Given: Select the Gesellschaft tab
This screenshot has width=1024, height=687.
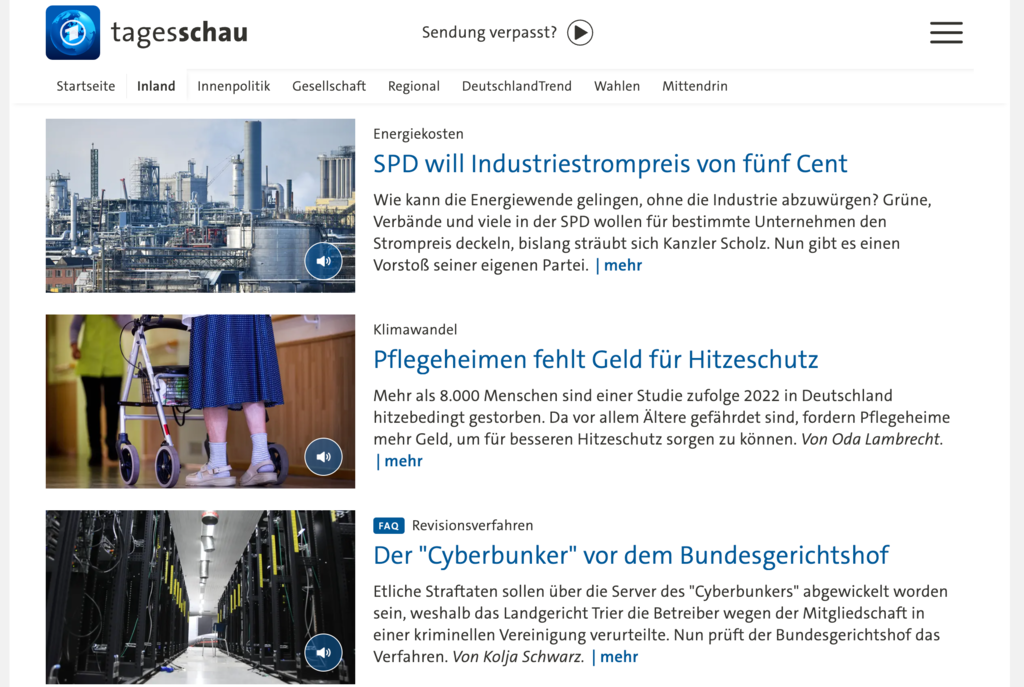Looking at the screenshot, I should (x=329, y=86).
